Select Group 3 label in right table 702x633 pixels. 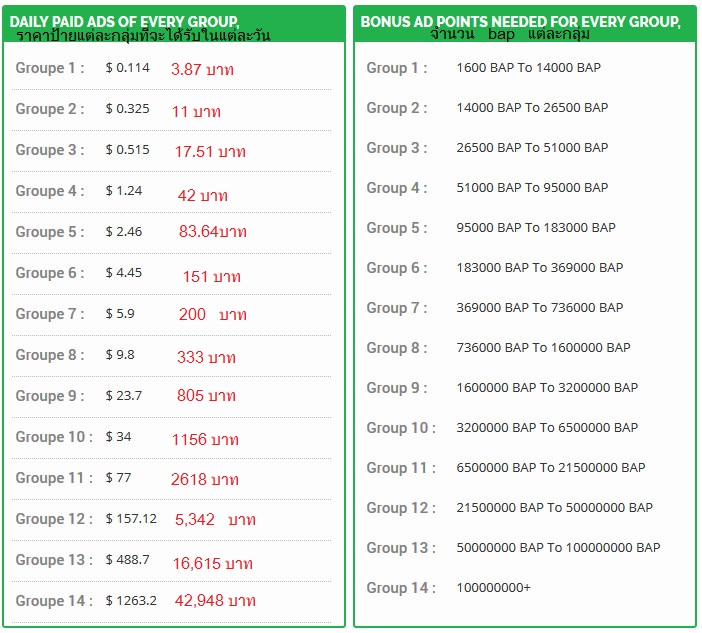click(x=396, y=148)
